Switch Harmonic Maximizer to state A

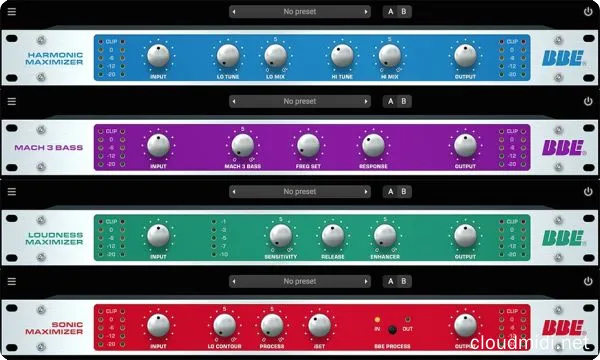pyautogui.click(x=390, y=11)
